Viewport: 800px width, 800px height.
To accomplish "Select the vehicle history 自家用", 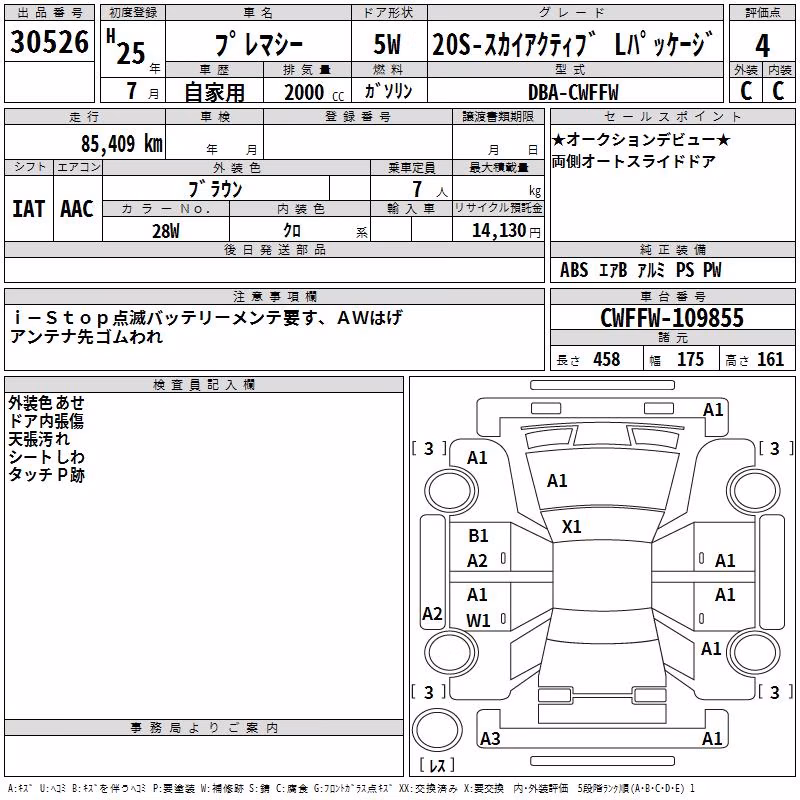I will 214,92.
